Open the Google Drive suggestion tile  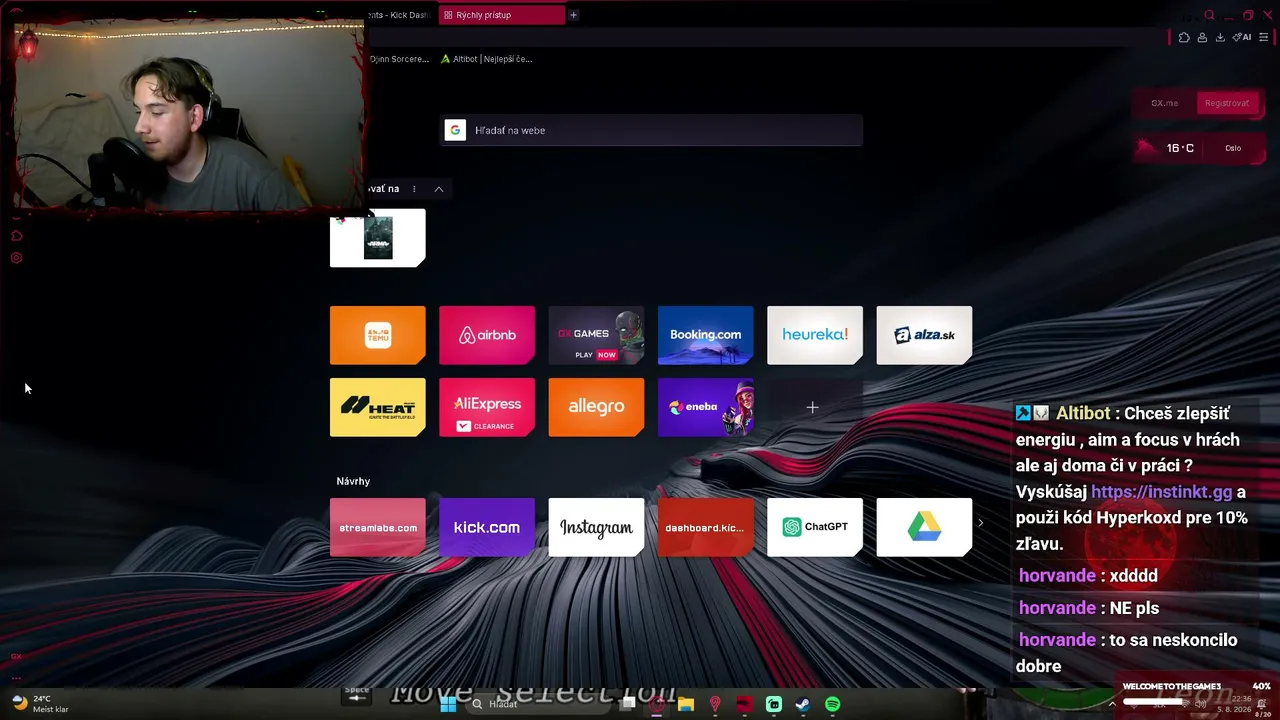pyautogui.click(x=924, y=527)
